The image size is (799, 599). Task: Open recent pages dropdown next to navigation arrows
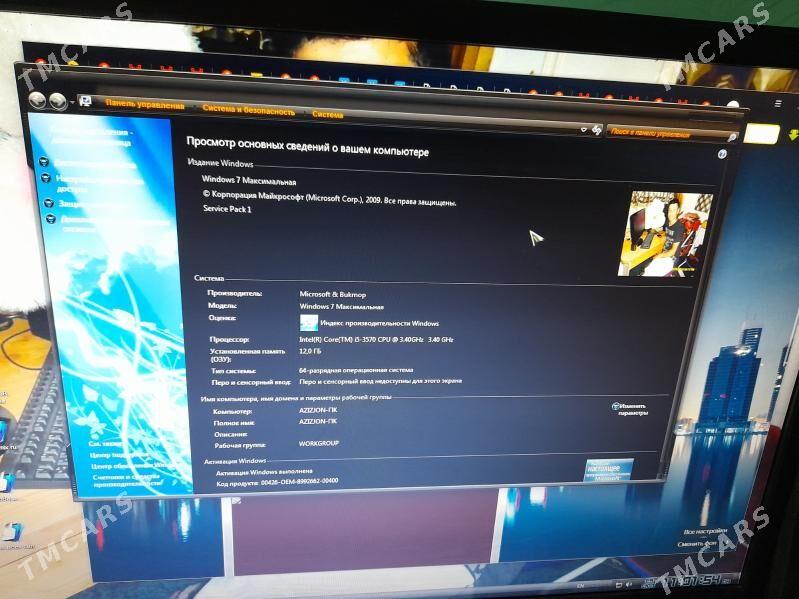(72, 103)
